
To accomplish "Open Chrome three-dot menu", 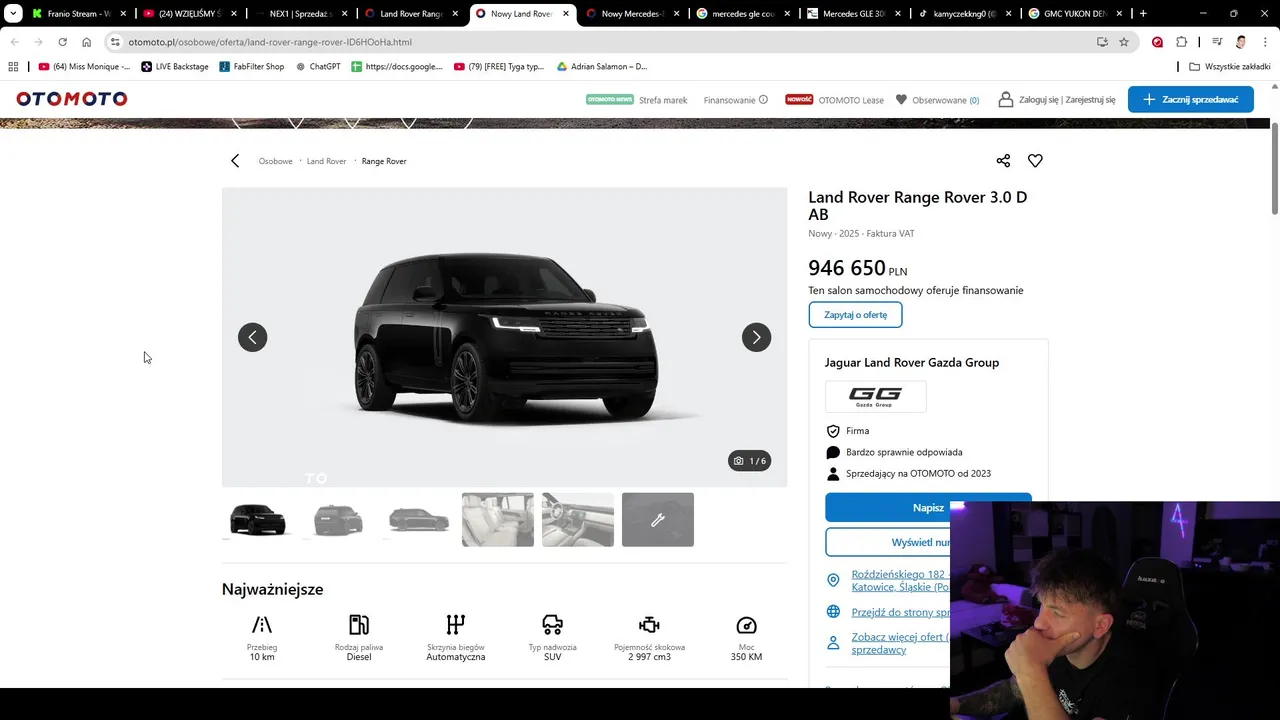I will (x=1263, y=42).
